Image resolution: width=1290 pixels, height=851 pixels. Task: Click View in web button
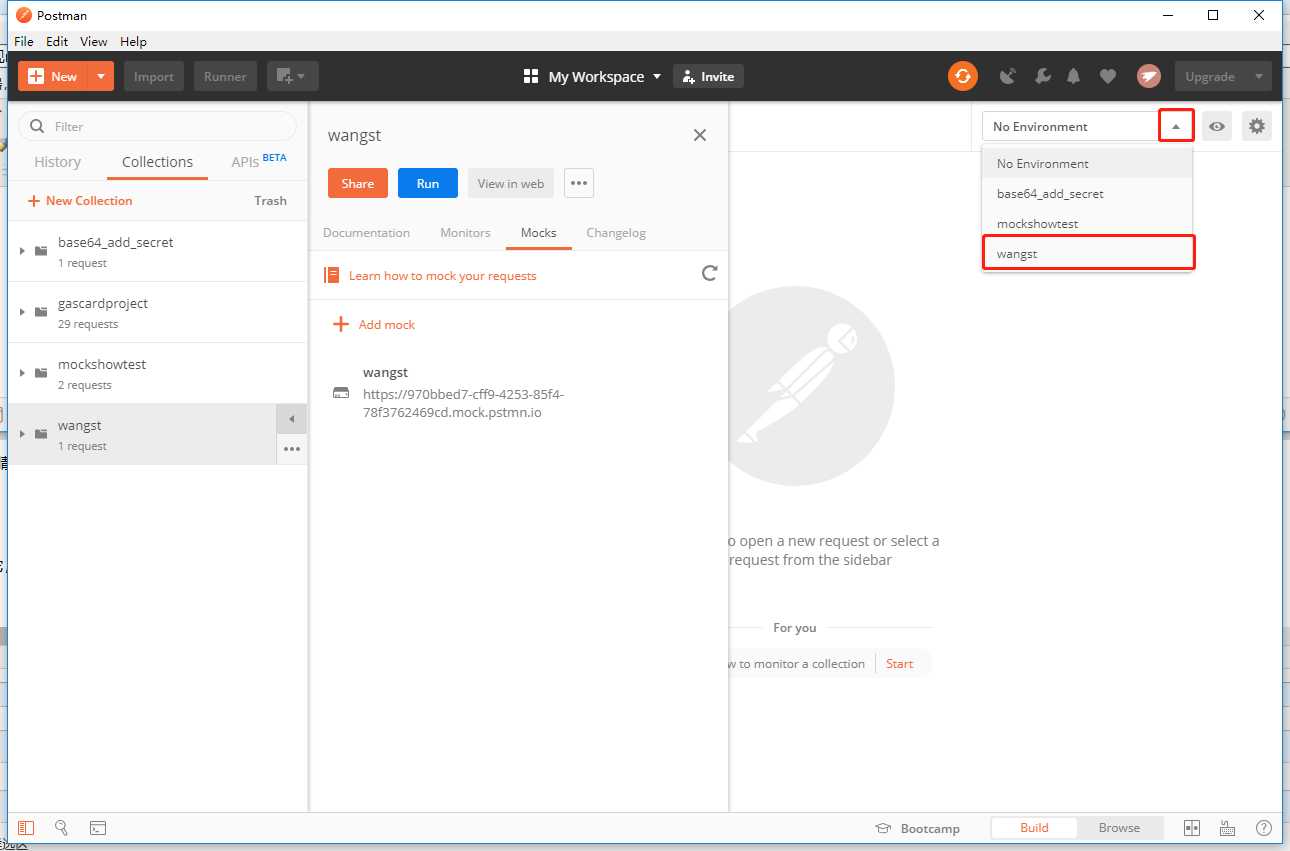(511, 183)
